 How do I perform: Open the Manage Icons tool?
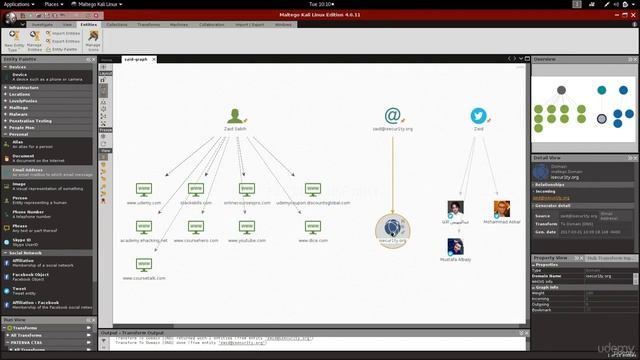click(93, 41)
